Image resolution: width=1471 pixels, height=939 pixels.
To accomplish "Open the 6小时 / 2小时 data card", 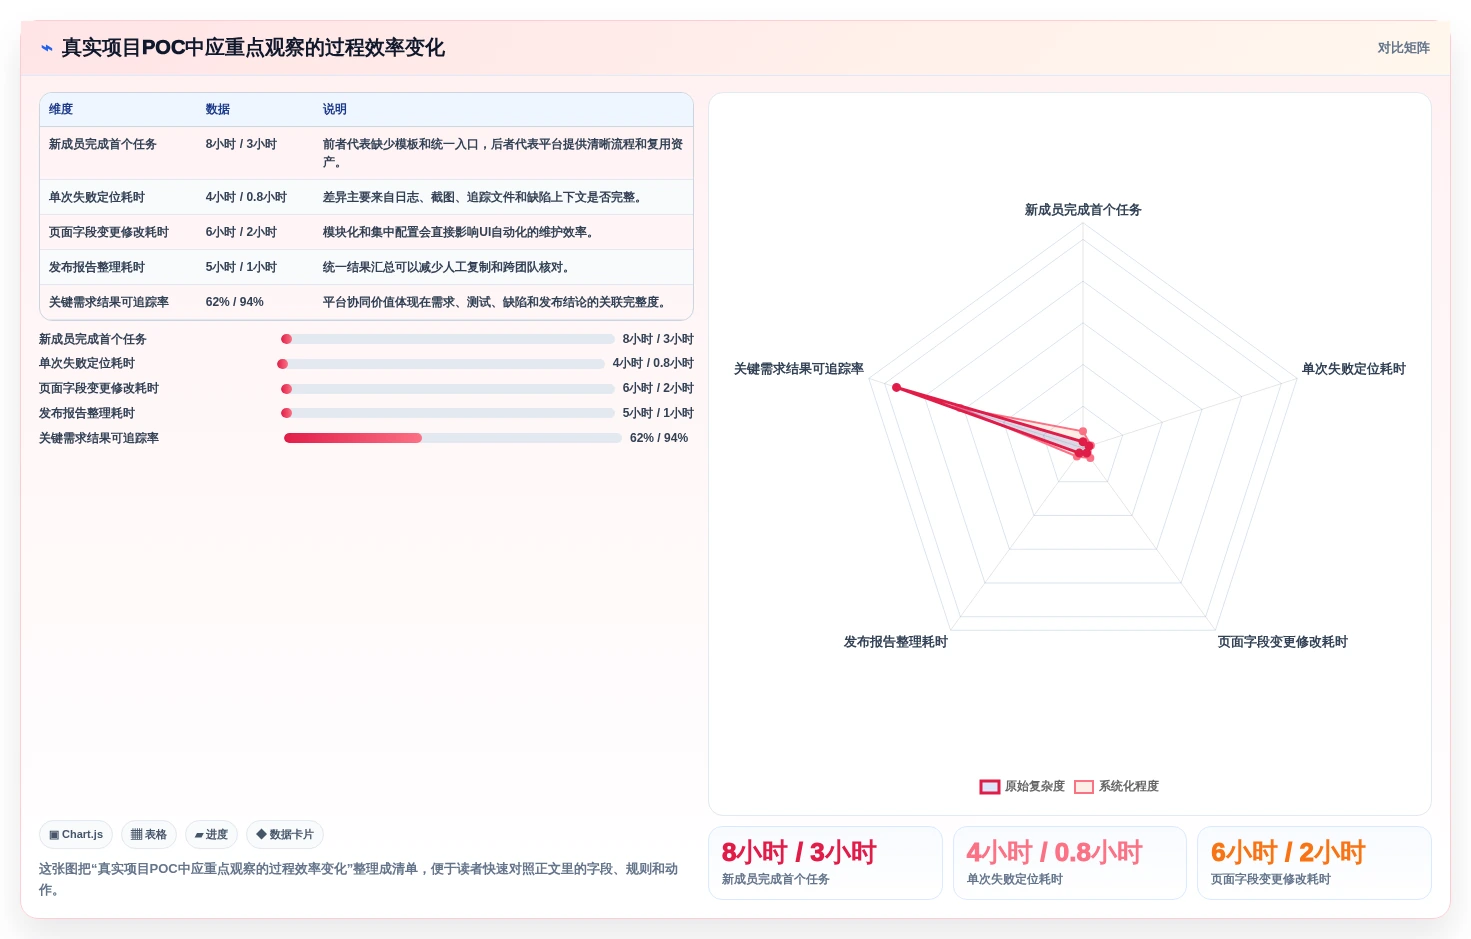I will pos(1314,863).
